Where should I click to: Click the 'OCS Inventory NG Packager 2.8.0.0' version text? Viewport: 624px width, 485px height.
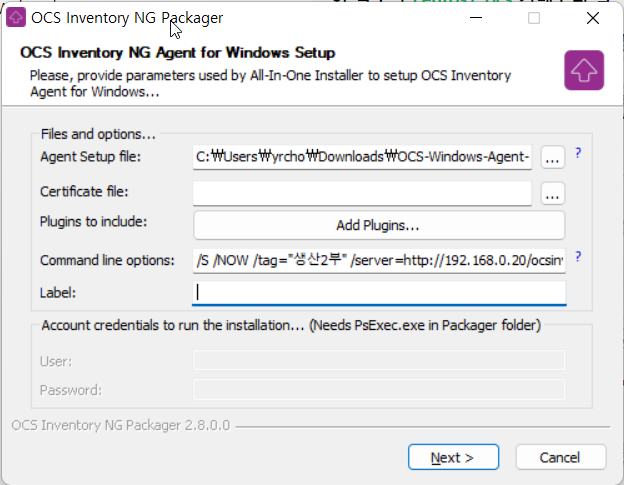[121, 425]
